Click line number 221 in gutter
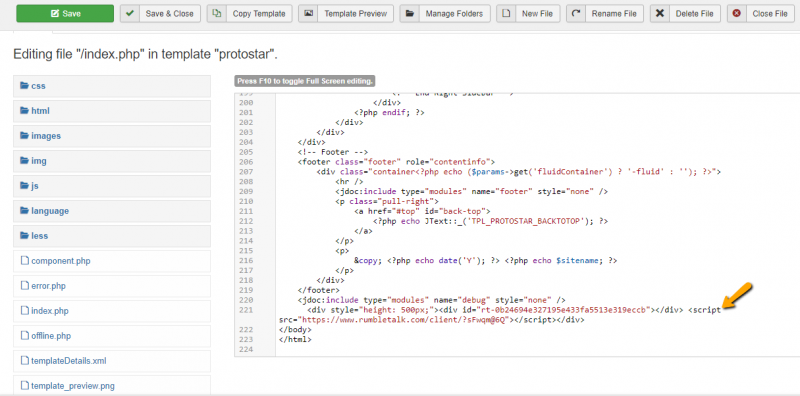Image resolution: width=800 pixels, height=396 pixels. click(x=246, y=310)
